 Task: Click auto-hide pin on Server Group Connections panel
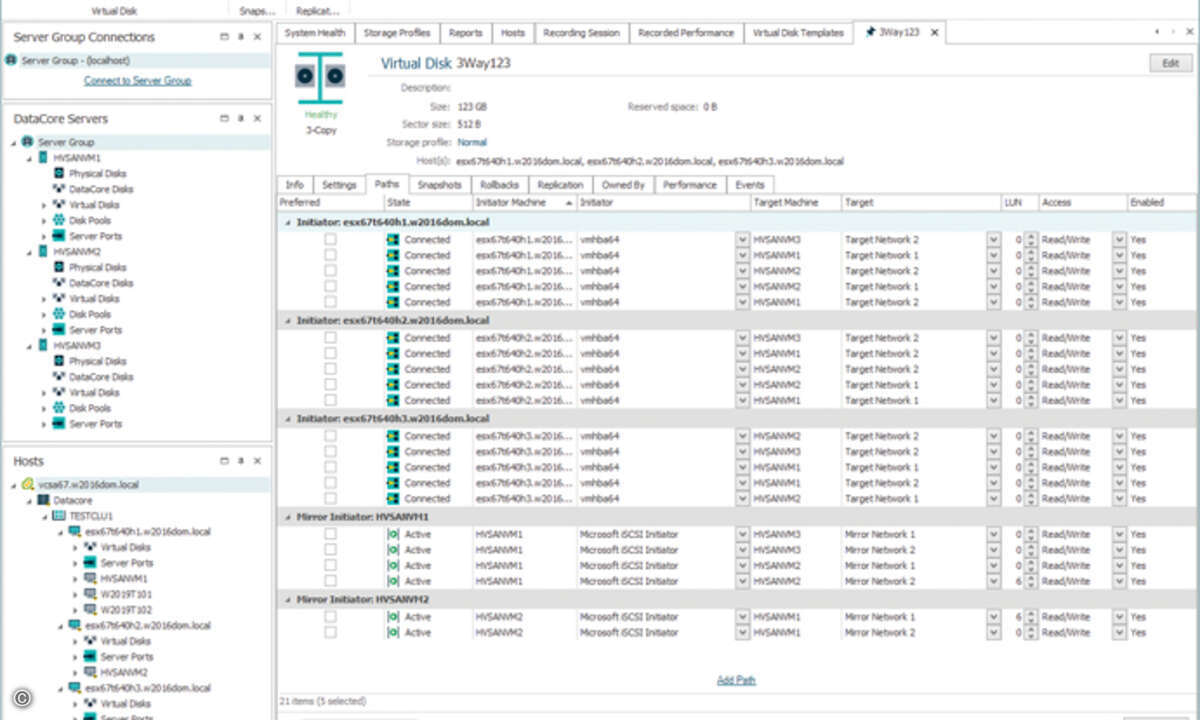(241, 37)
